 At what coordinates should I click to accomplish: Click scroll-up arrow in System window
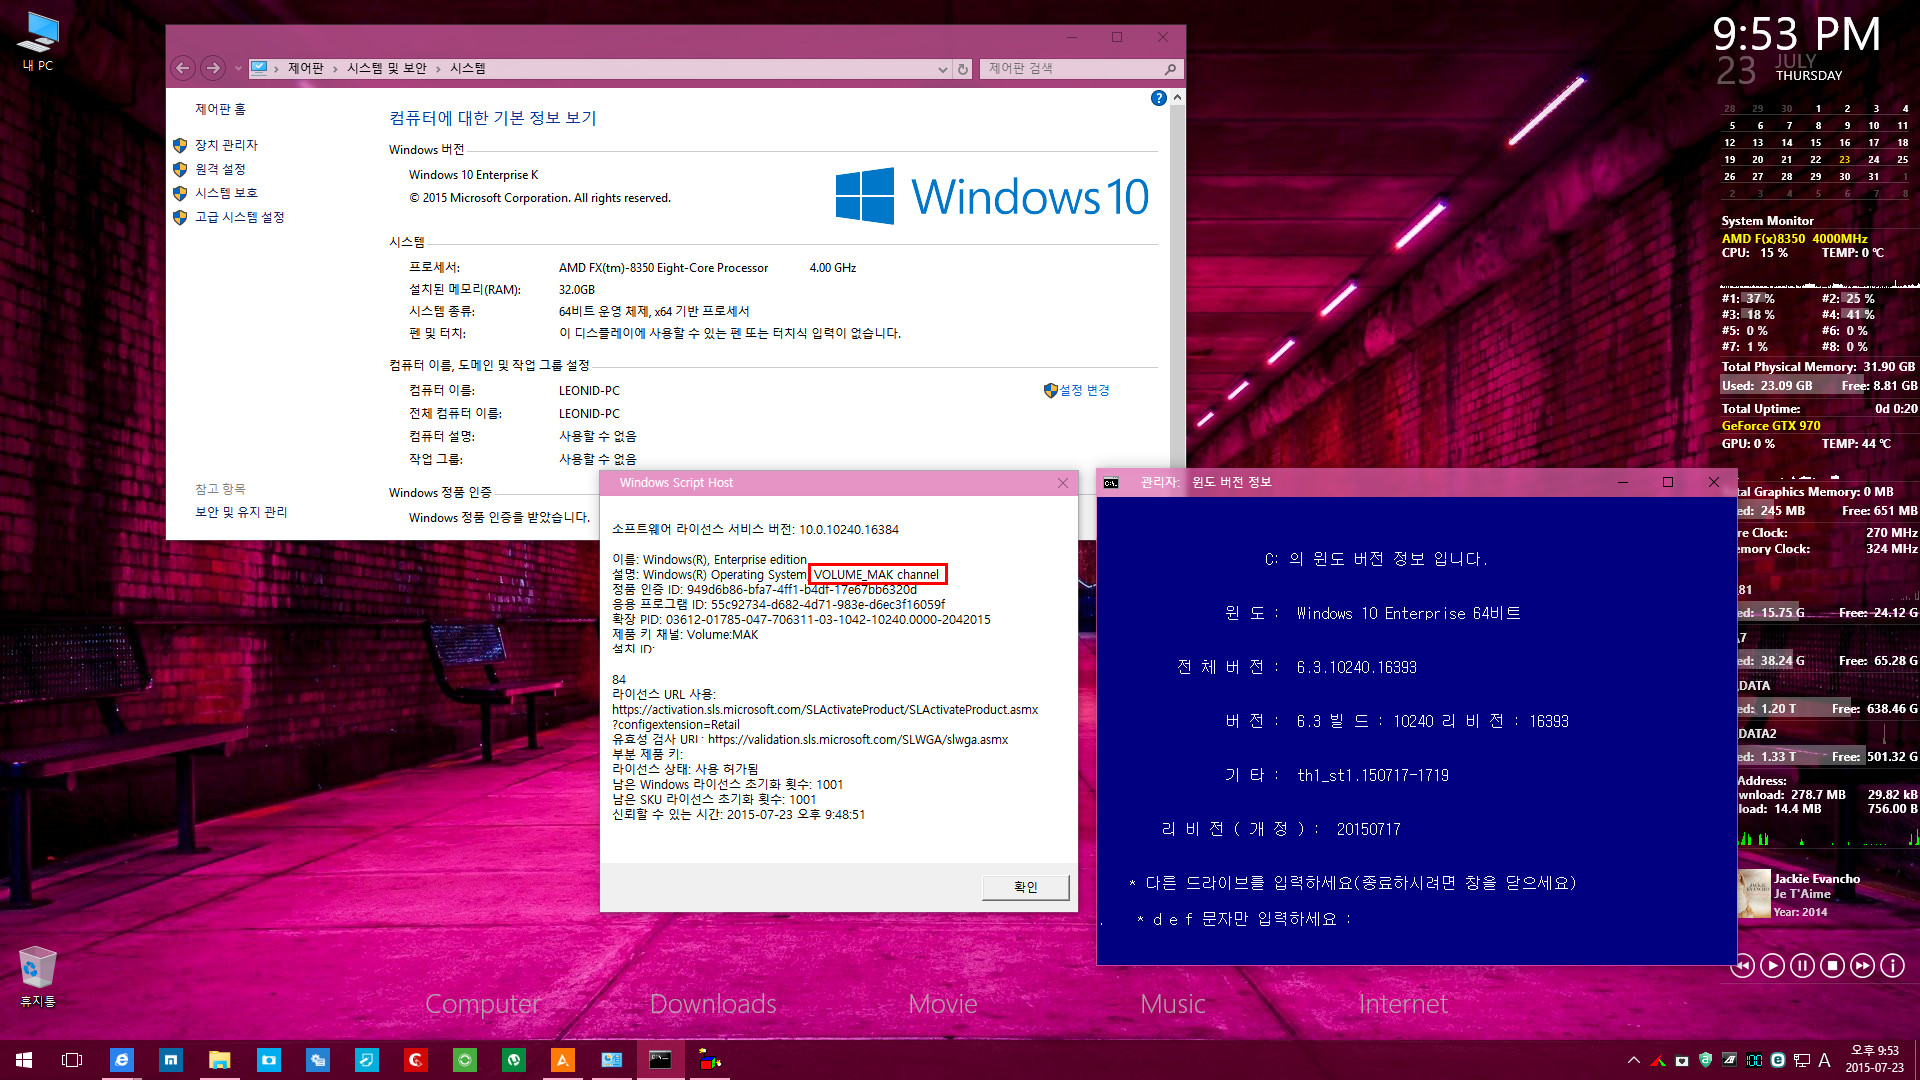1177,98
